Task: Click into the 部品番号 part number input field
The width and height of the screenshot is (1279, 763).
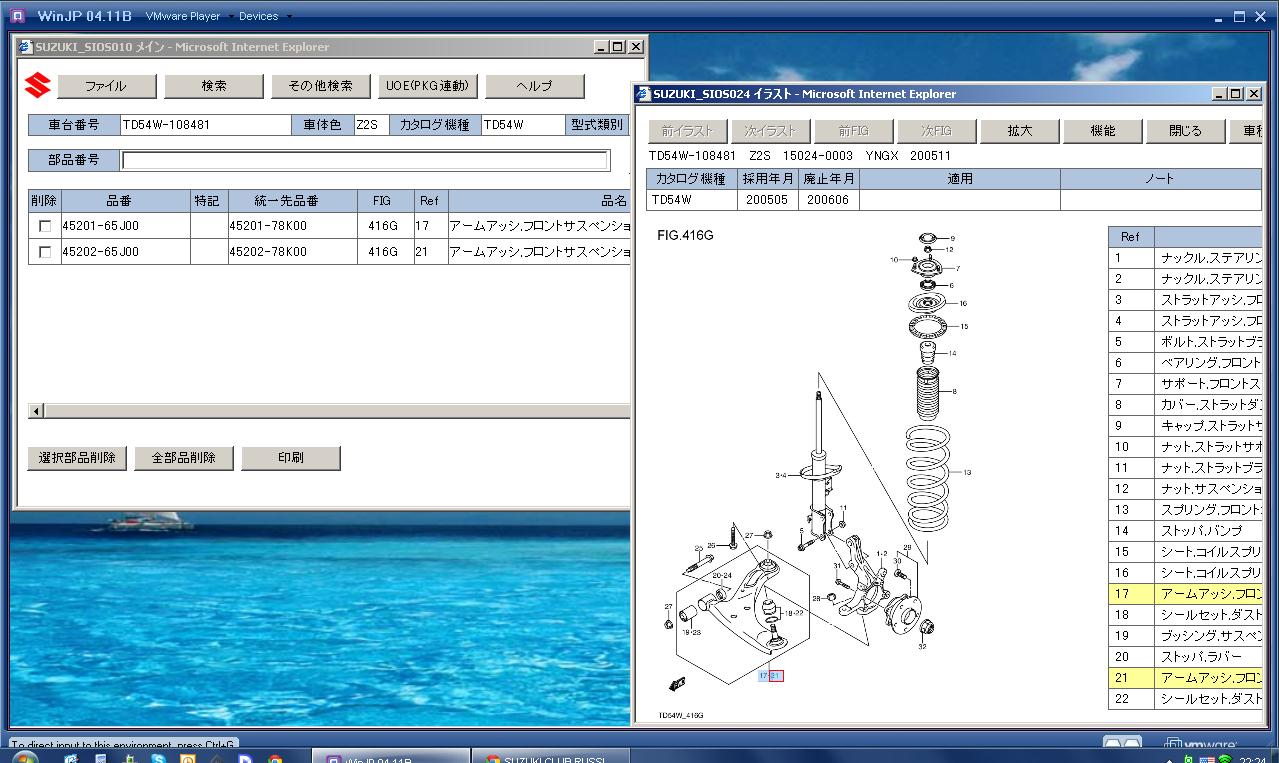Action: [x=365, y=160]
